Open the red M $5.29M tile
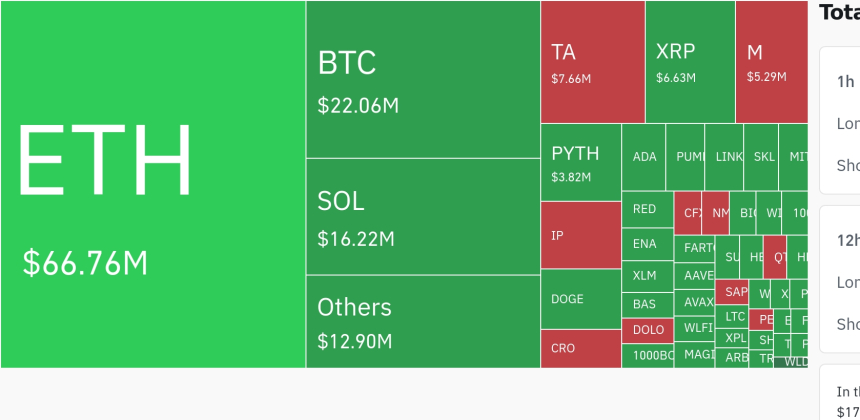Image resolution: width=860 pixels, height=420 pixels. tap(770, 62)
